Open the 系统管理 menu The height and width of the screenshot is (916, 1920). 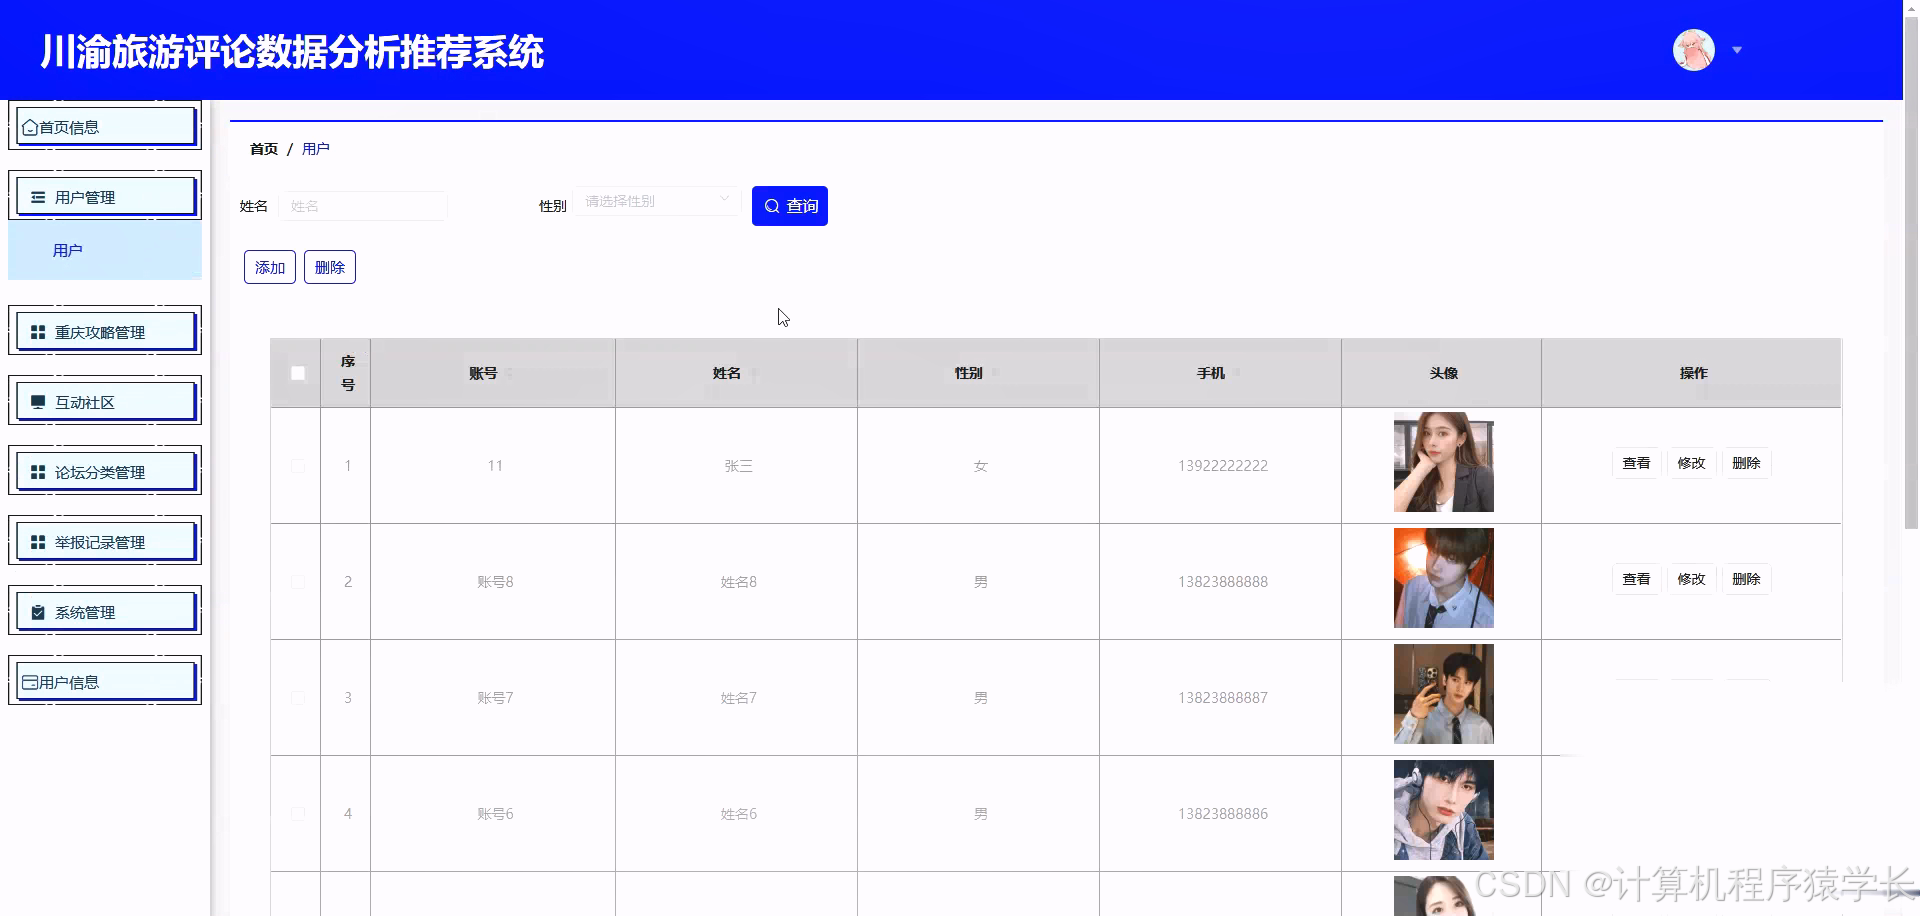coord(105,611)
